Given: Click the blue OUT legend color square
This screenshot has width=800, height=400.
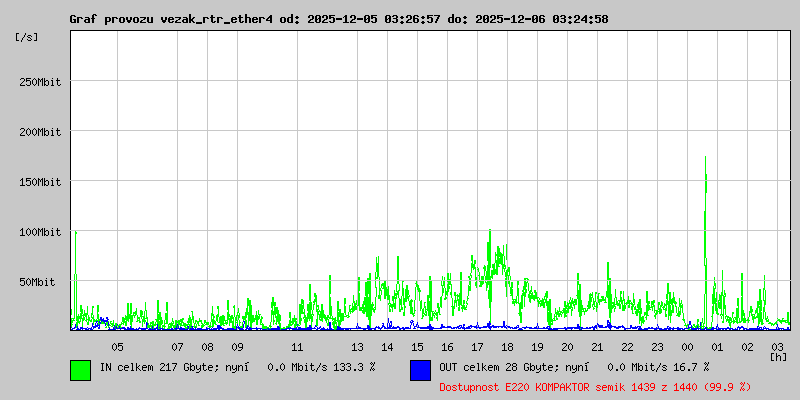Looking at the screenshot, I should [420, 370].
